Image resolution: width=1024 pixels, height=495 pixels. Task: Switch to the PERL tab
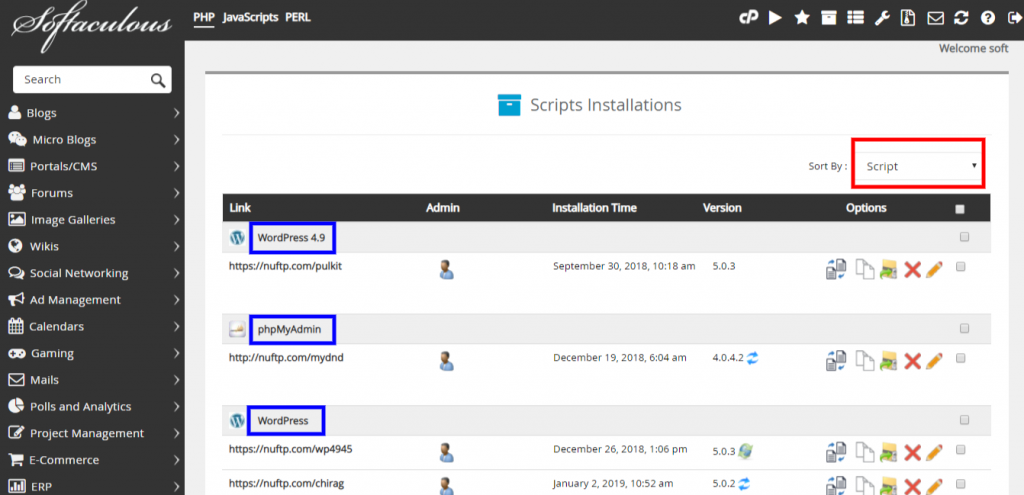click(x=298, y=18)
